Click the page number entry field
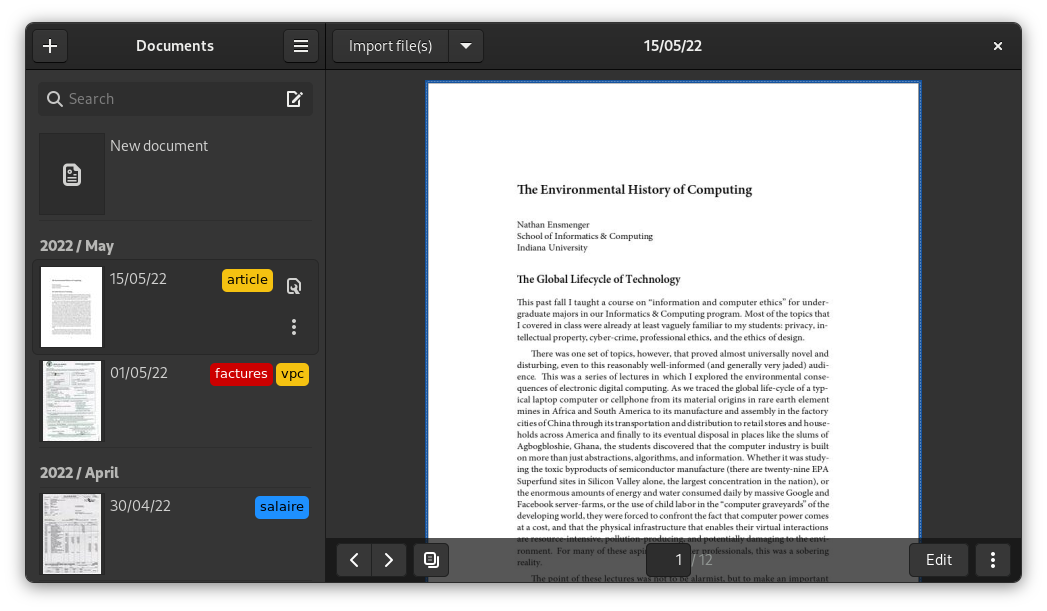Screen dimensions: 1047x611 (680, 560)
